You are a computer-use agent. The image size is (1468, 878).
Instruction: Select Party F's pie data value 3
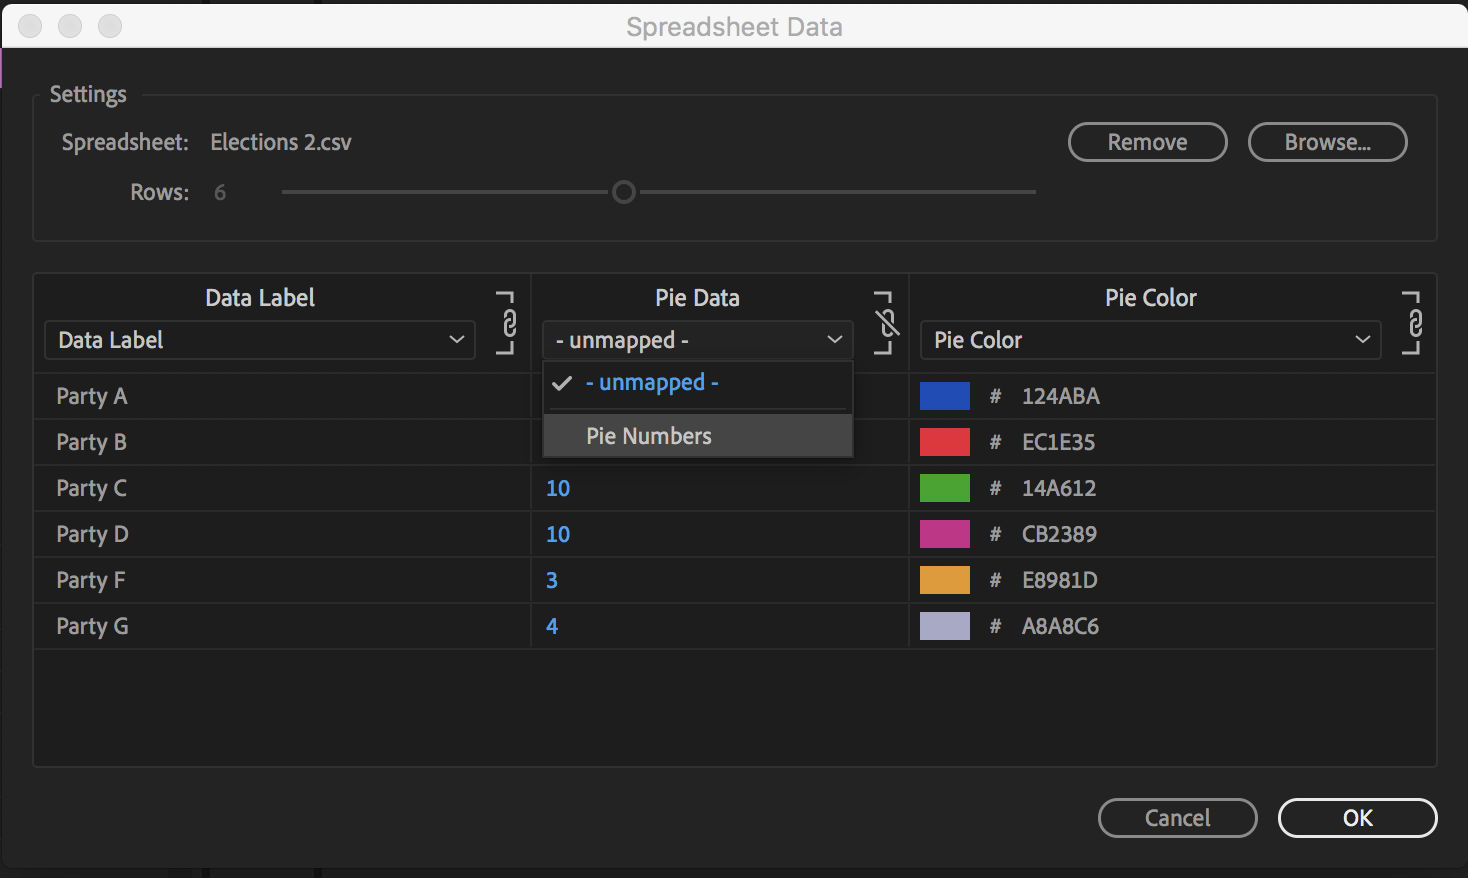[x=552, y=579]
